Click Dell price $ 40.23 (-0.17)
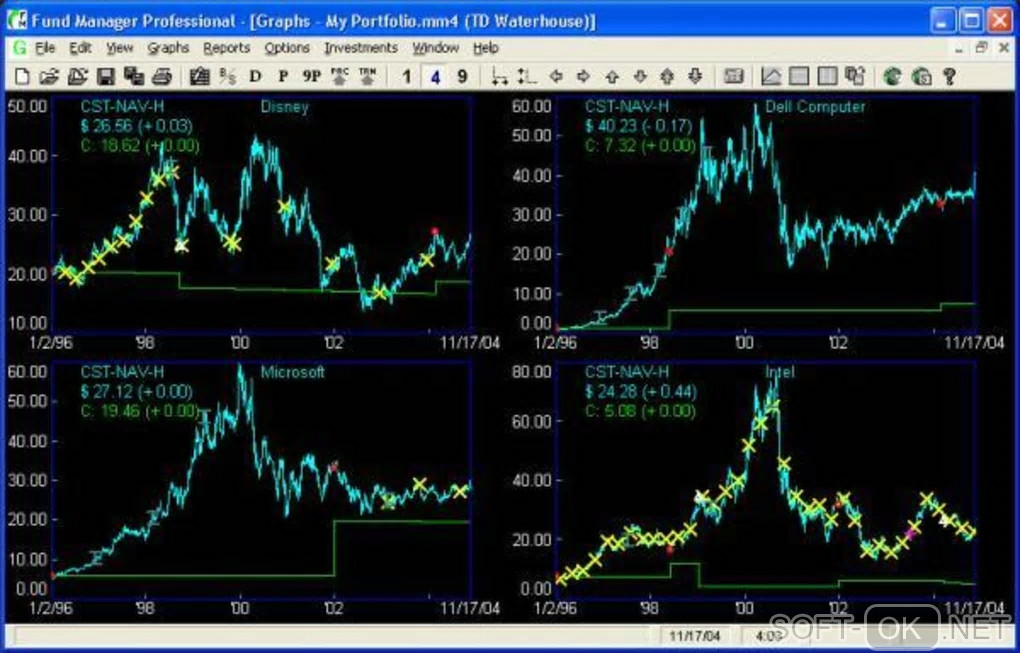Screen dimensions: 1020x653 coord(639,126)
